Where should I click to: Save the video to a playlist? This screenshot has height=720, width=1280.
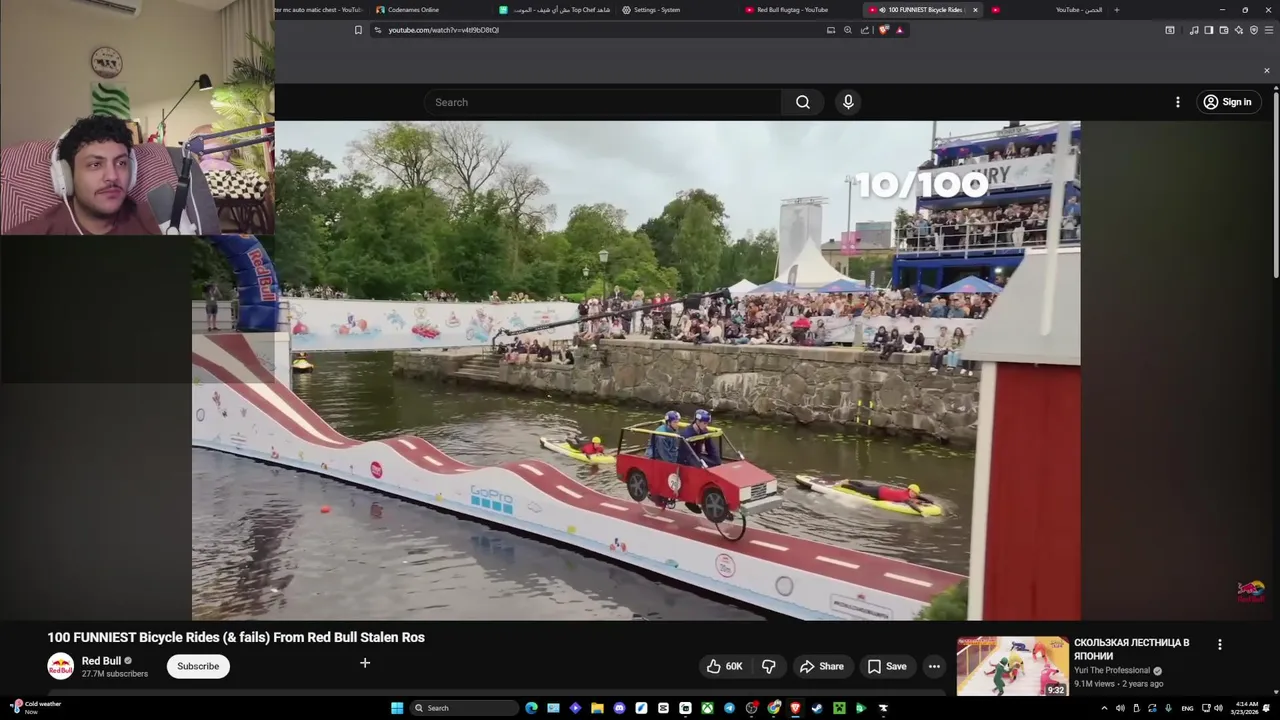pos(887,666)
